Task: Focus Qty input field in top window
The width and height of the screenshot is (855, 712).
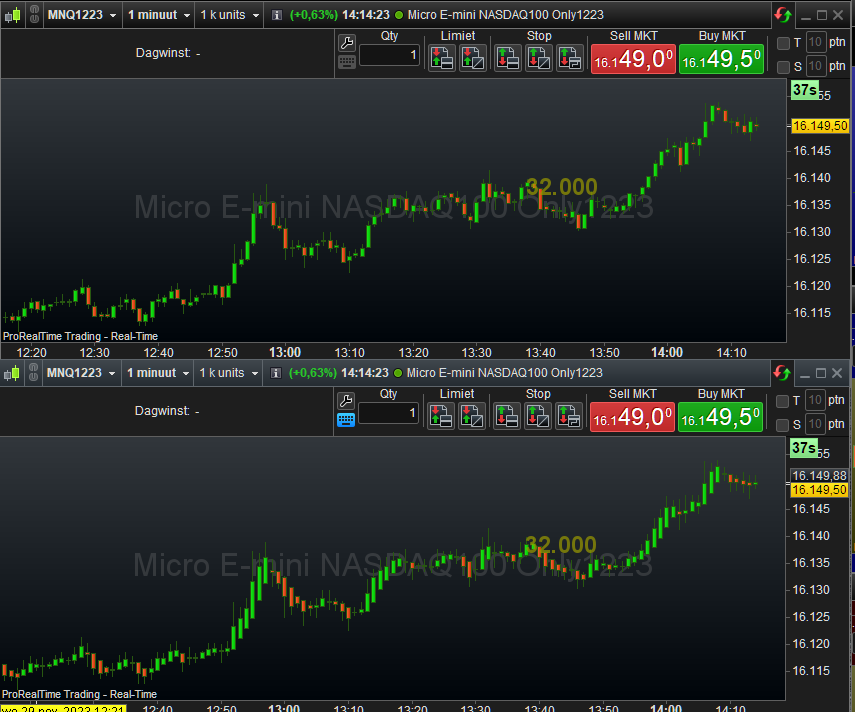Action: coord(389,55)
